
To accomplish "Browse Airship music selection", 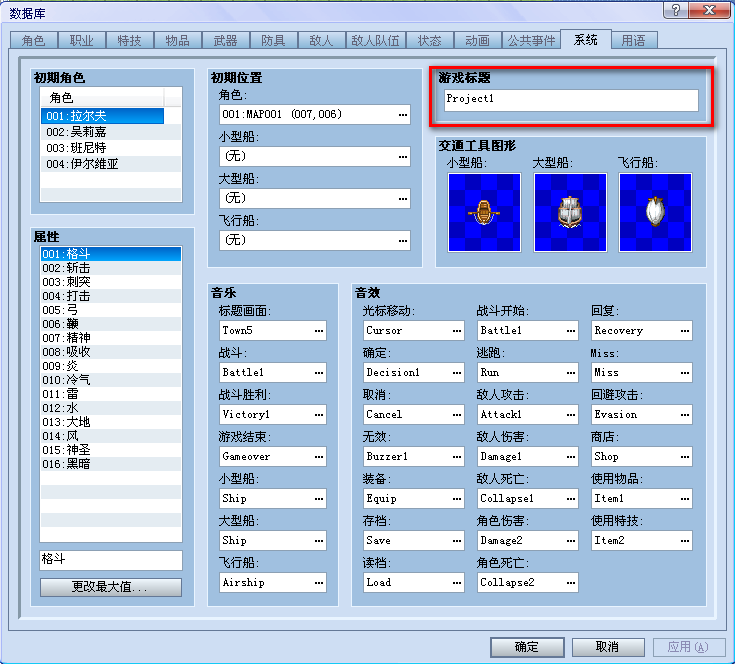I will click(x=319, y=582).
